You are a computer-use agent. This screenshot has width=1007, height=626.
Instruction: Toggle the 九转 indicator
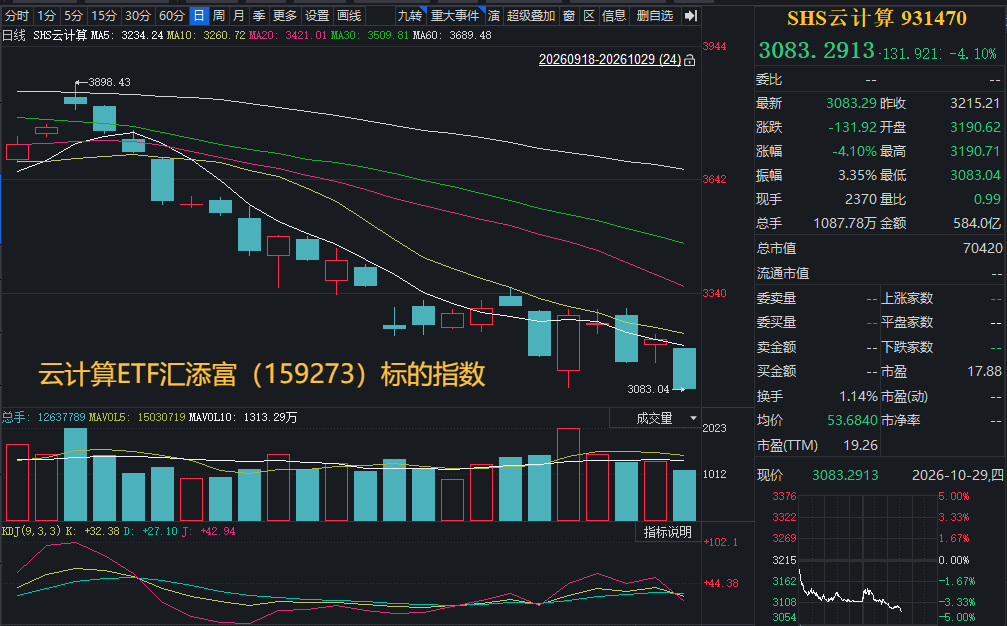(410, 15)
